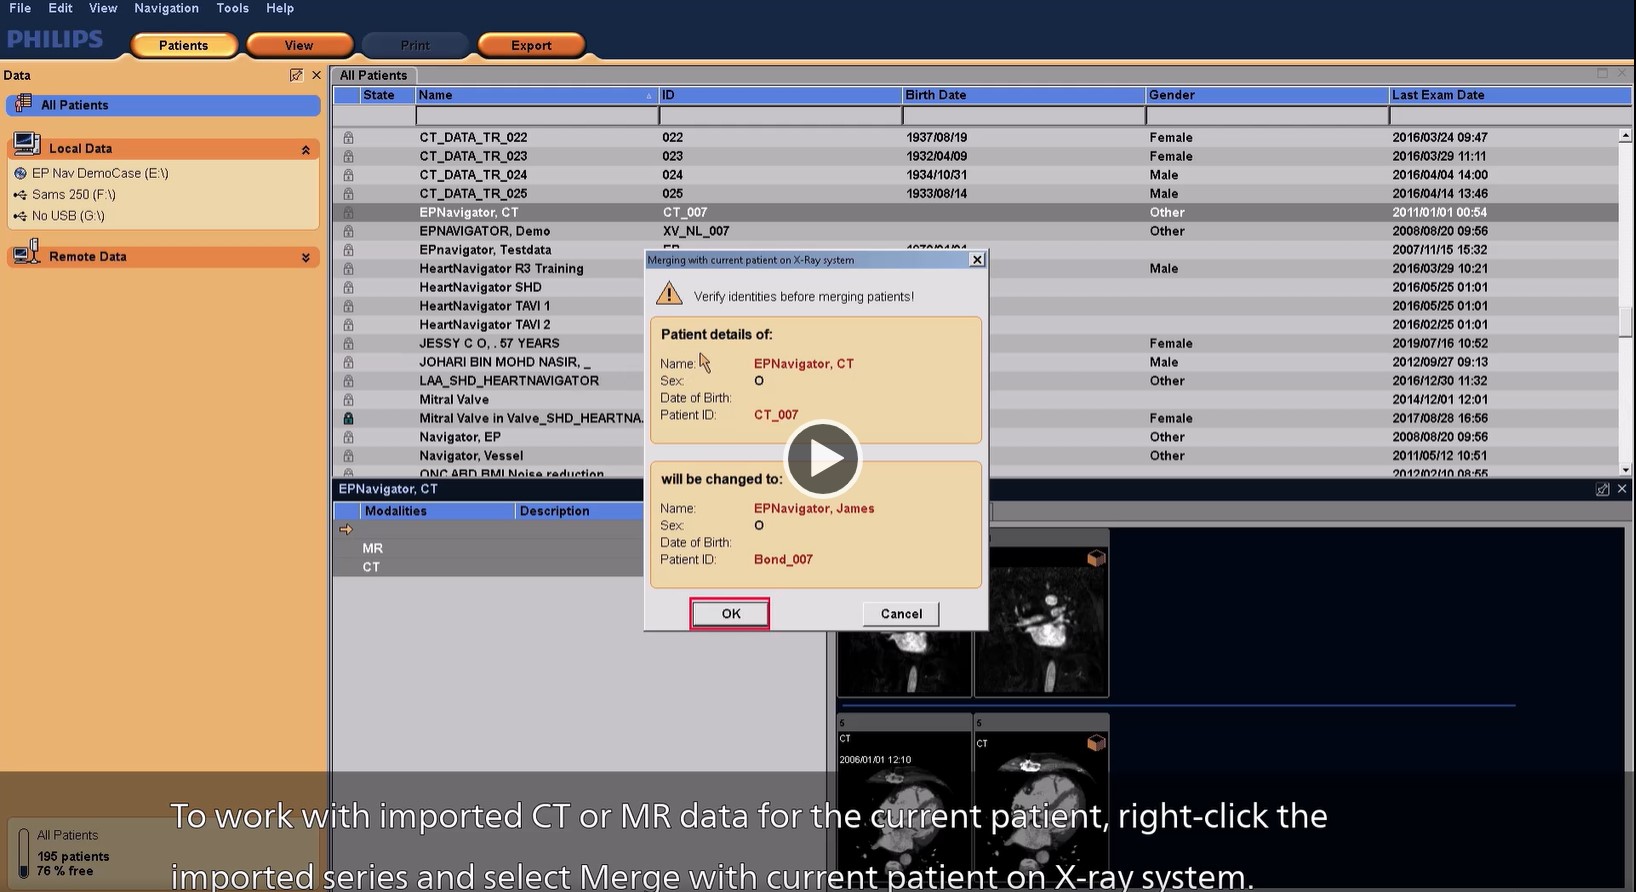
Task: Click Cancel in the merge dialog
Action: click(901, 614)
